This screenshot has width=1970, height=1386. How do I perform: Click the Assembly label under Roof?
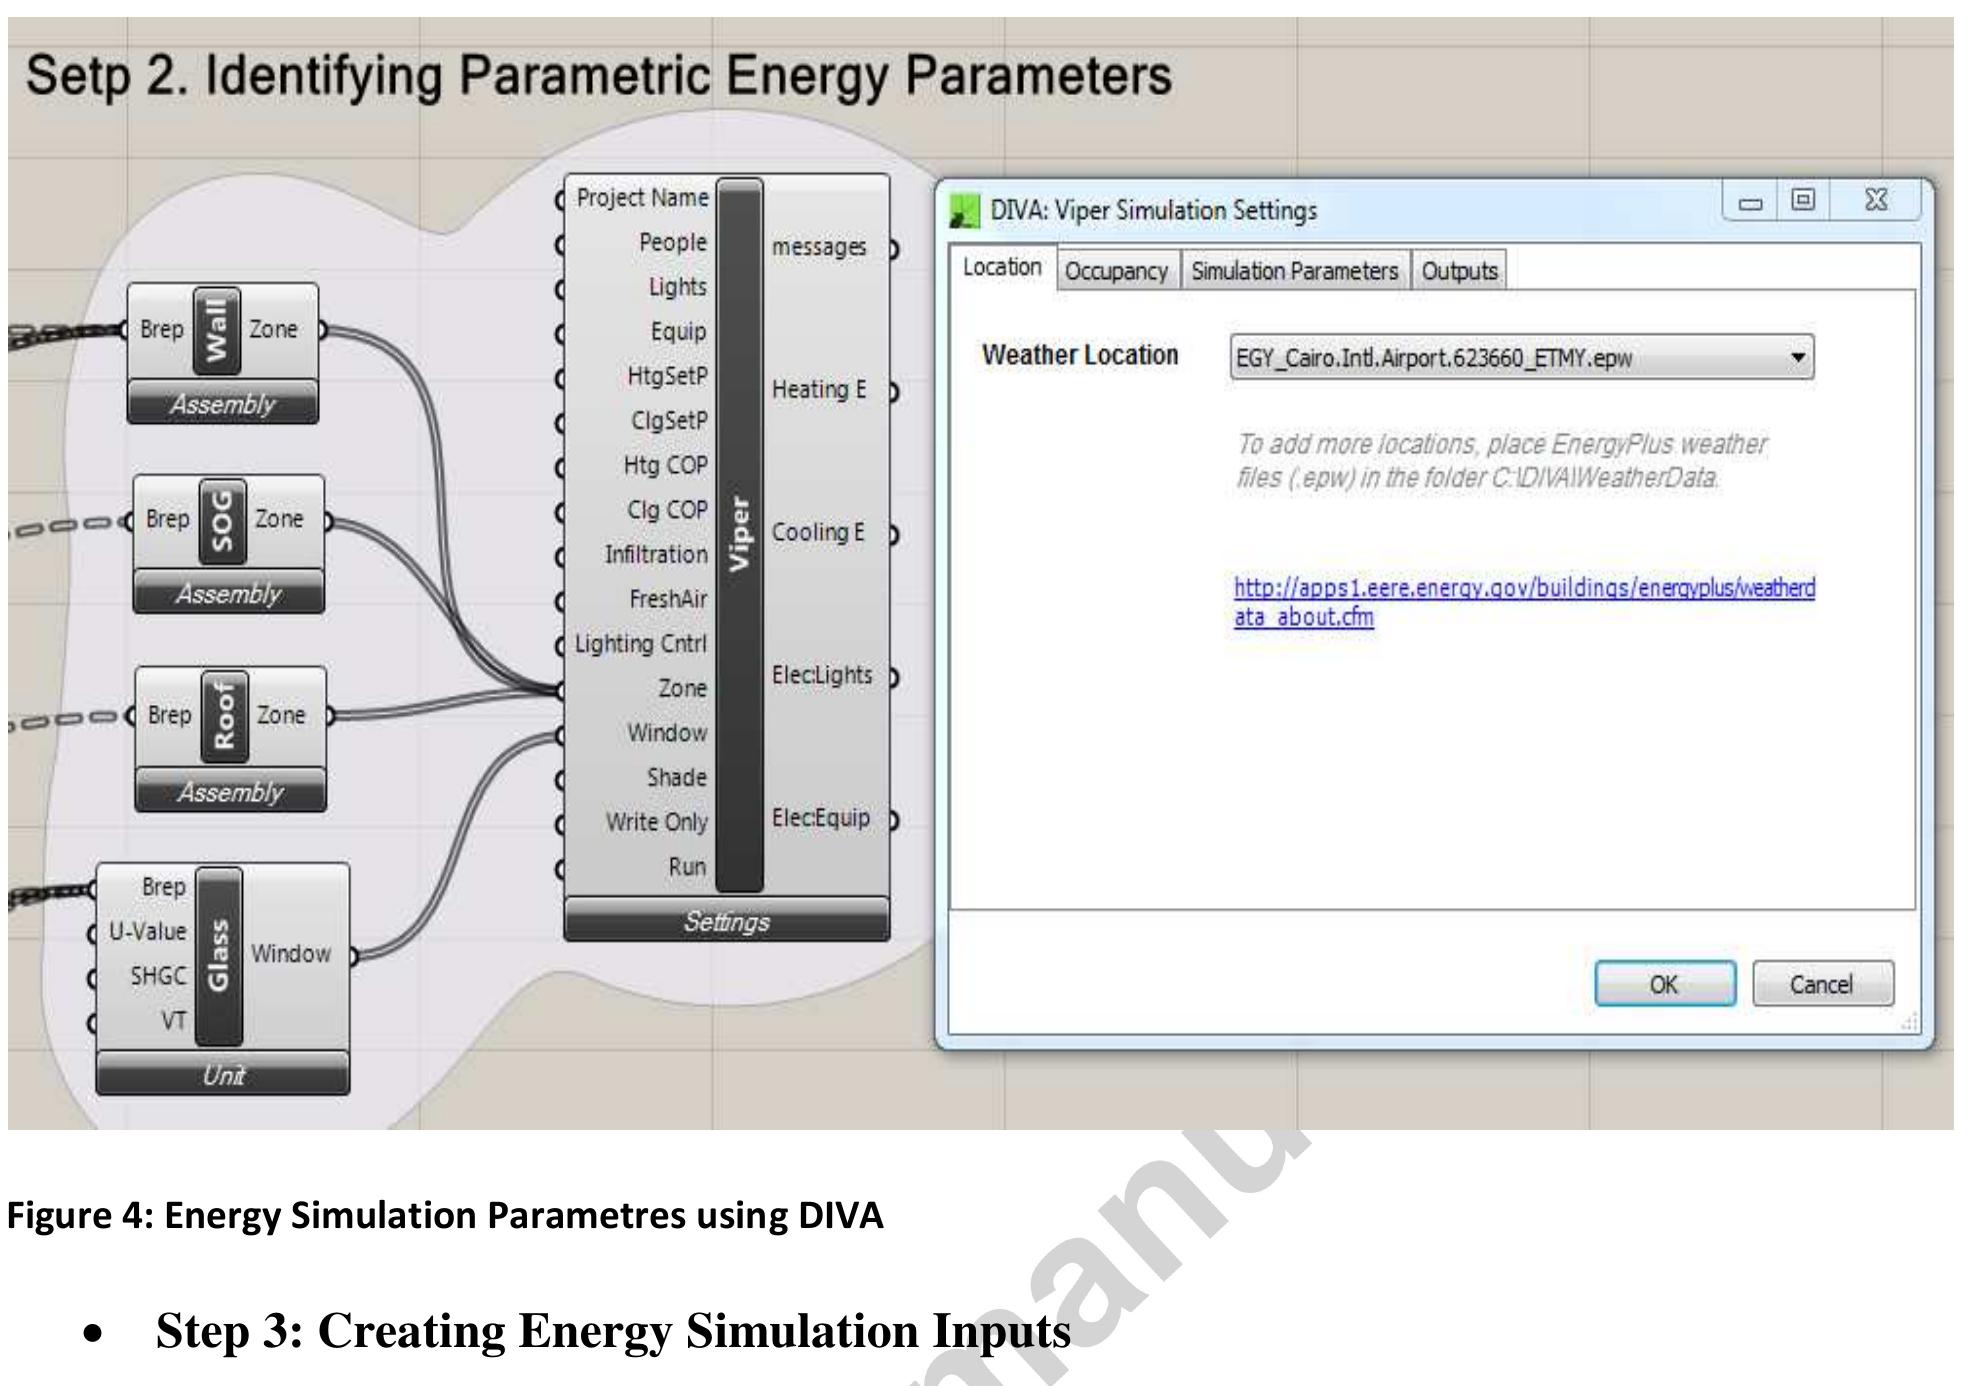pos(230,792)
